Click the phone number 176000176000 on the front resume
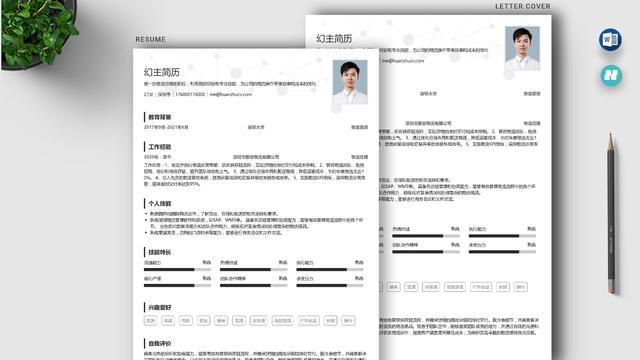 click(190, 94)
